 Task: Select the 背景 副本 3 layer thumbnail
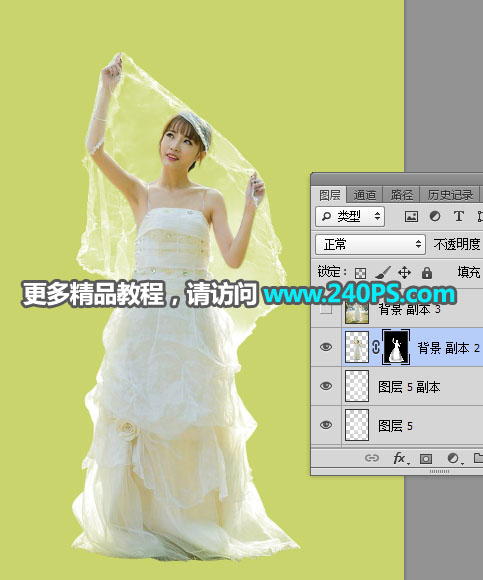pos(357,312)
